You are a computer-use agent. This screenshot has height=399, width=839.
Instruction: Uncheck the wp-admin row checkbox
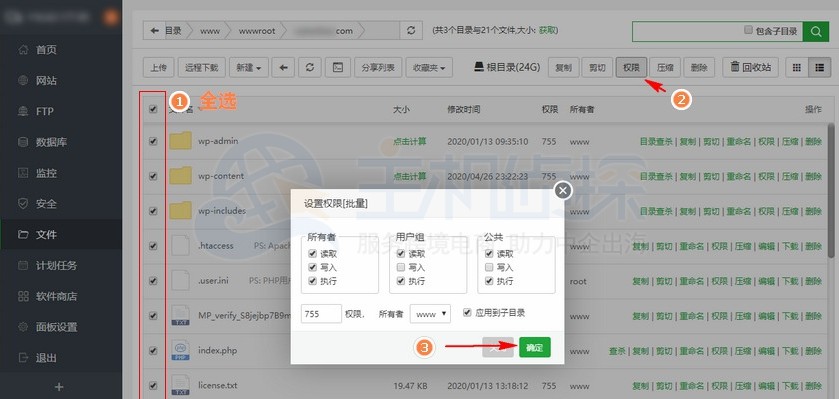(153, 141)
